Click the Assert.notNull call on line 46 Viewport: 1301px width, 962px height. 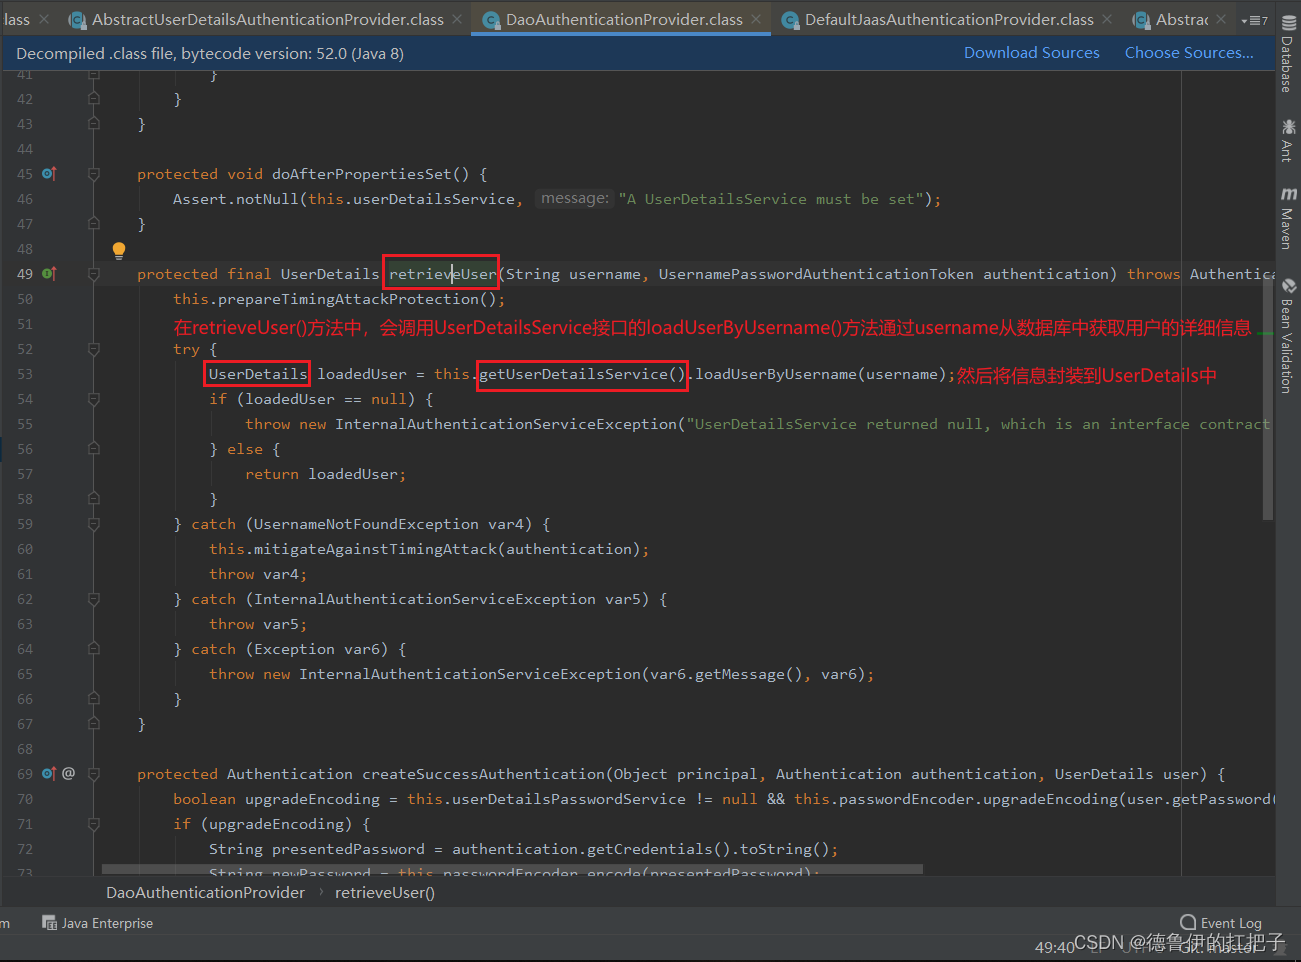pyautogui.click(x=236, y=199)
